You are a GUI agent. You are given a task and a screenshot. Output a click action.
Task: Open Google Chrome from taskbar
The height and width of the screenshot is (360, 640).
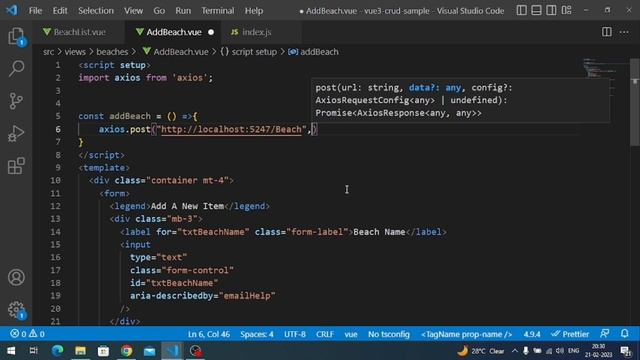click(126, 351)
